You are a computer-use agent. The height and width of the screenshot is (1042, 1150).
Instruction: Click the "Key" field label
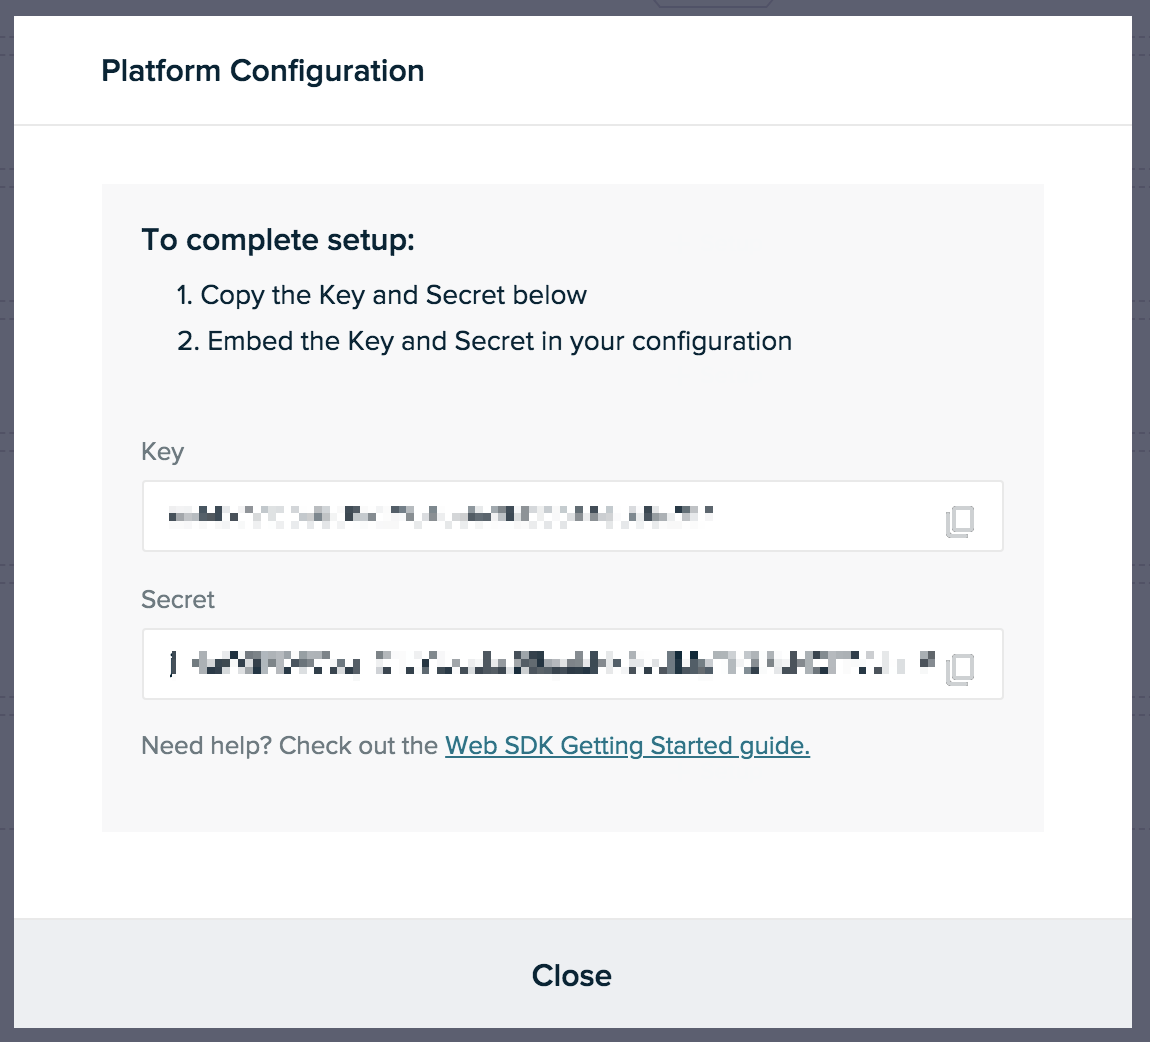[x=162, y=452]
